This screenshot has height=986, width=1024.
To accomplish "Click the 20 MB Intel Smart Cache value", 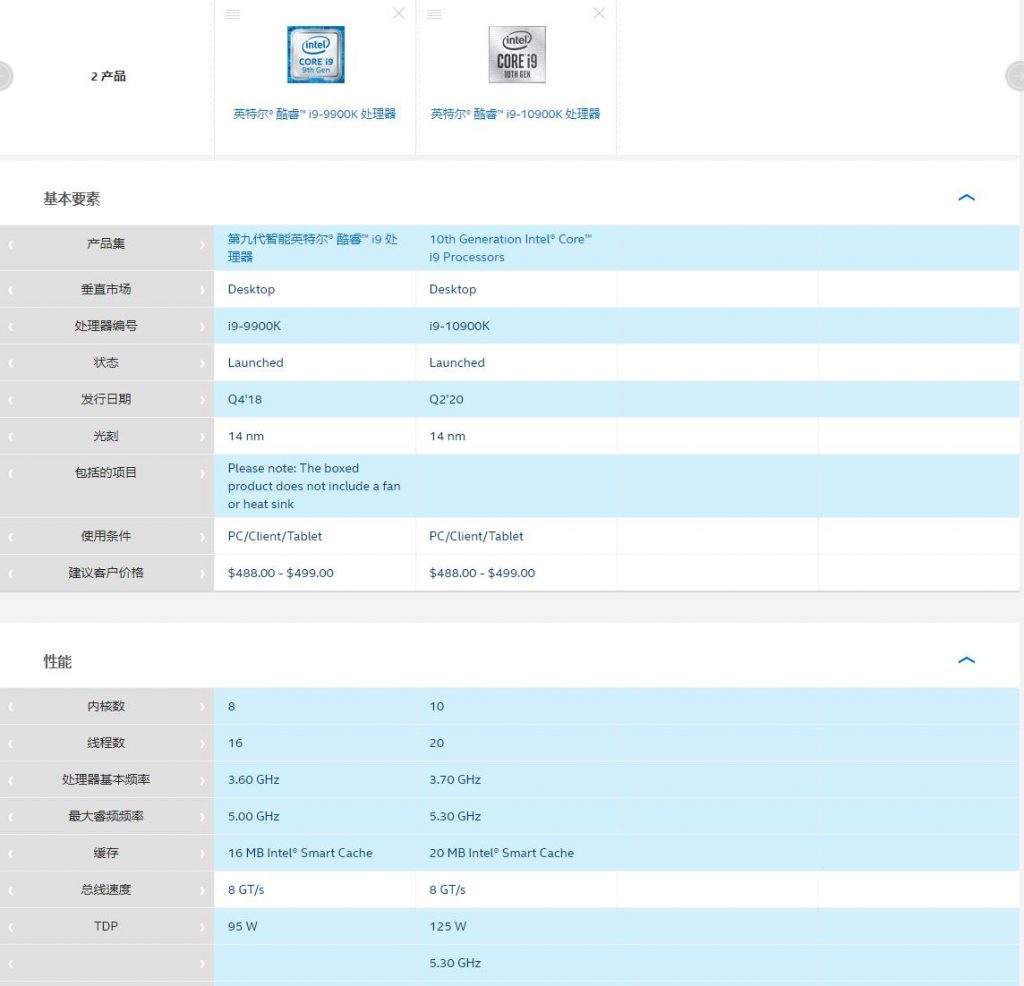I will 502,853.
